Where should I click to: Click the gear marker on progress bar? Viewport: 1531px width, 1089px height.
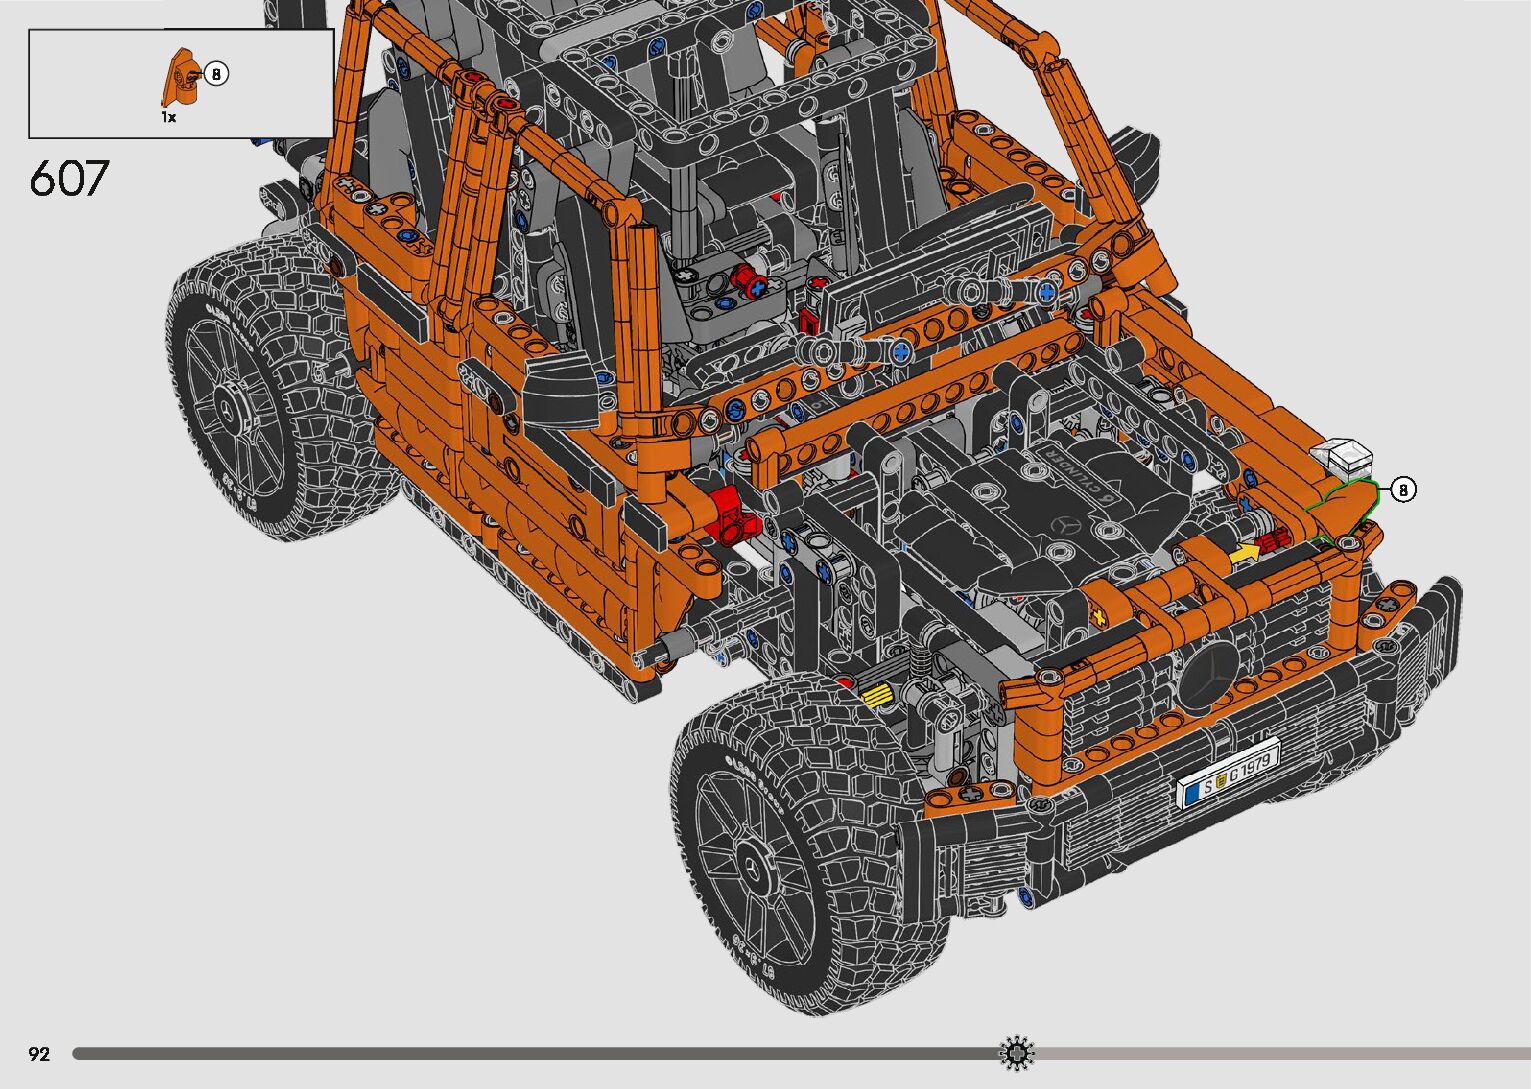[1017, 1053]
